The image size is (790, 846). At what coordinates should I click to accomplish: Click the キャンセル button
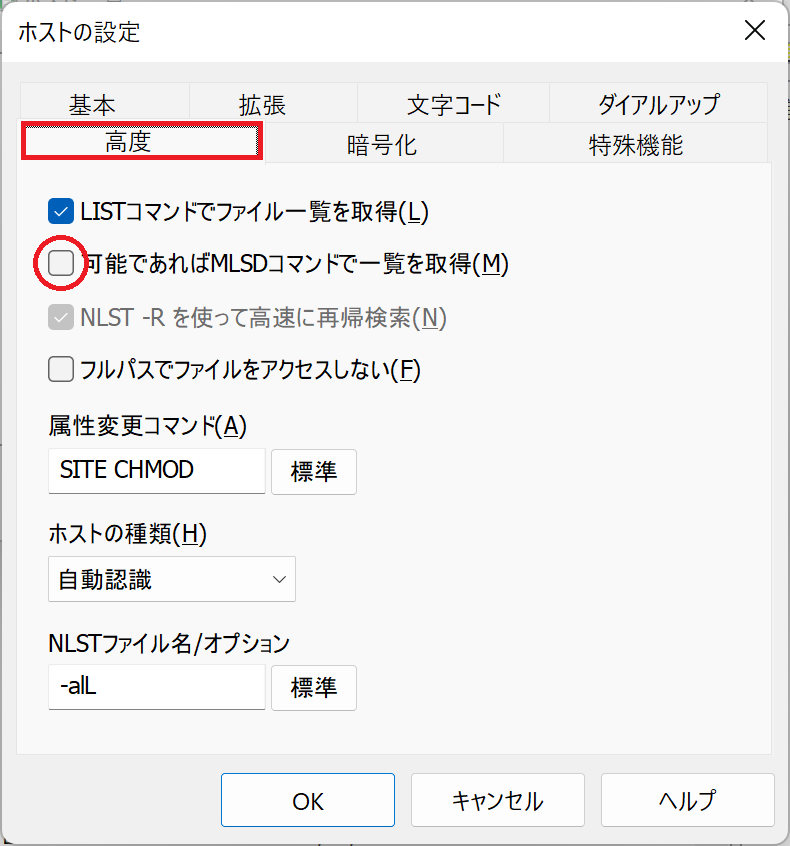point(497,801)
